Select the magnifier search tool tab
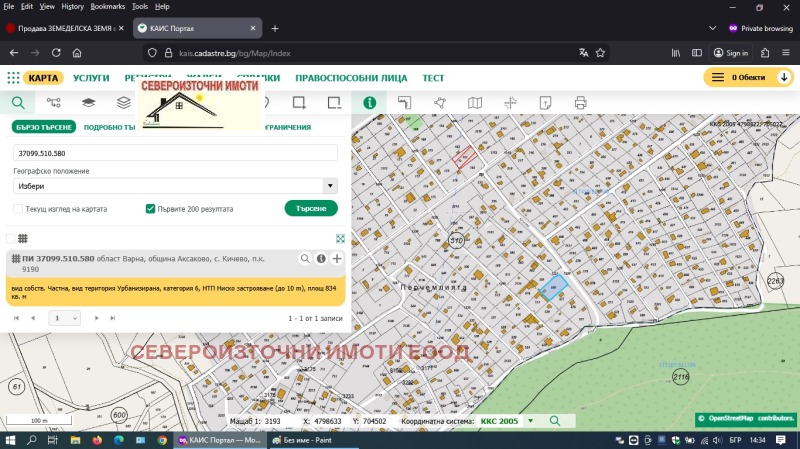This screenshot has height=449, width=800. tap(18, 102)
